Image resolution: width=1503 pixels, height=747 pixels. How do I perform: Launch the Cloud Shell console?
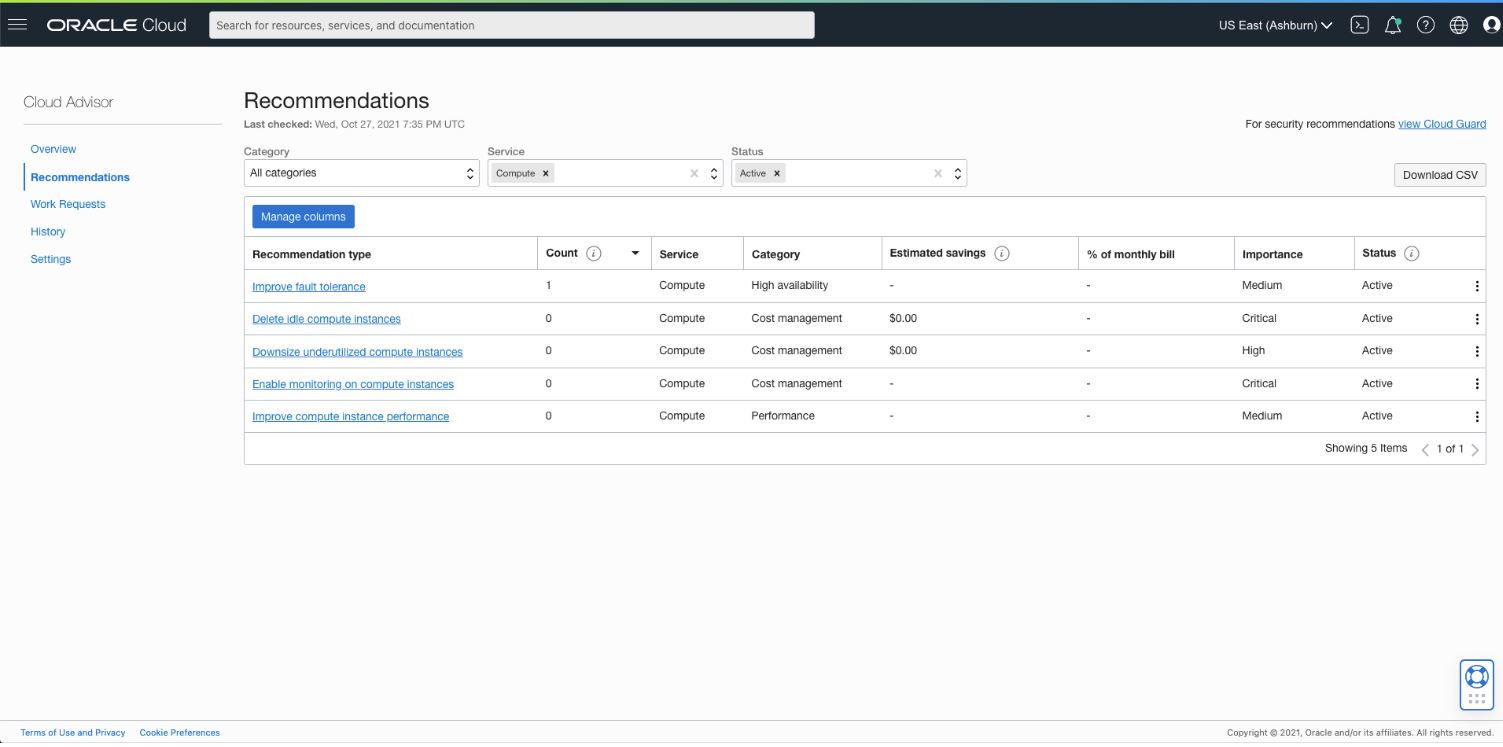(1360, 25)
